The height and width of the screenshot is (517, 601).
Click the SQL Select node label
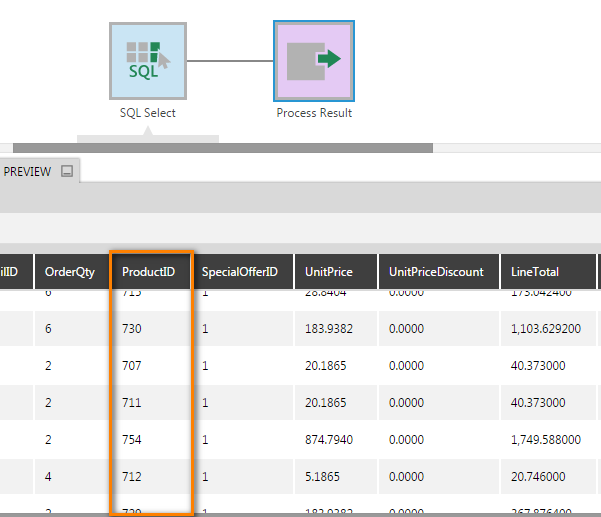coord(148,113)
